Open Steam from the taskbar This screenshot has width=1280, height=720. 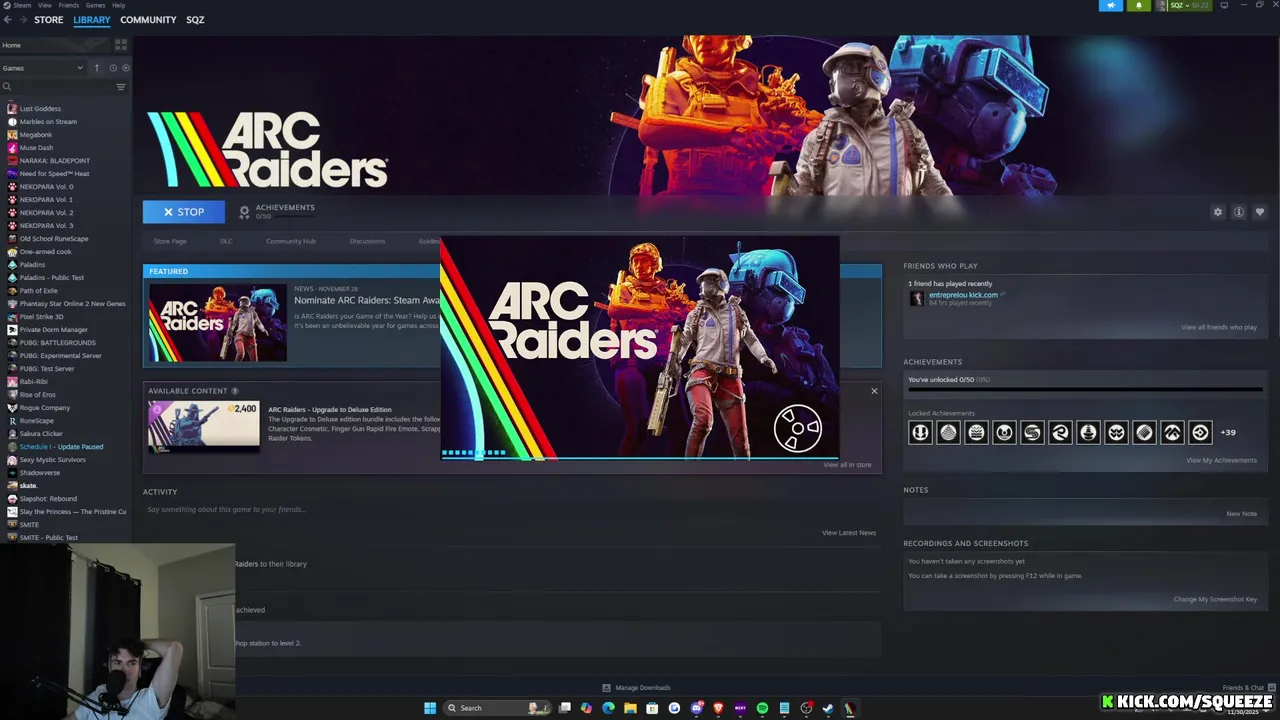tap(828, 708)
